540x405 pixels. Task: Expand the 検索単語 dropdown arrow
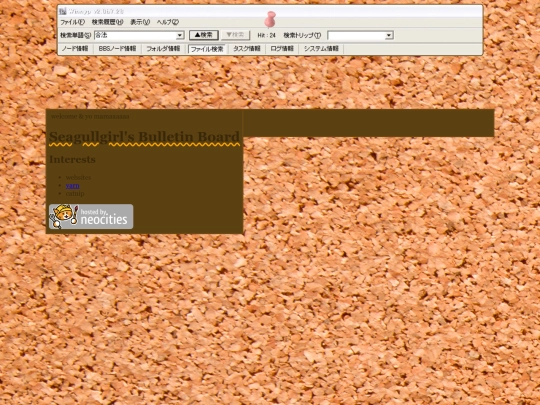click(x=180, y=35)
